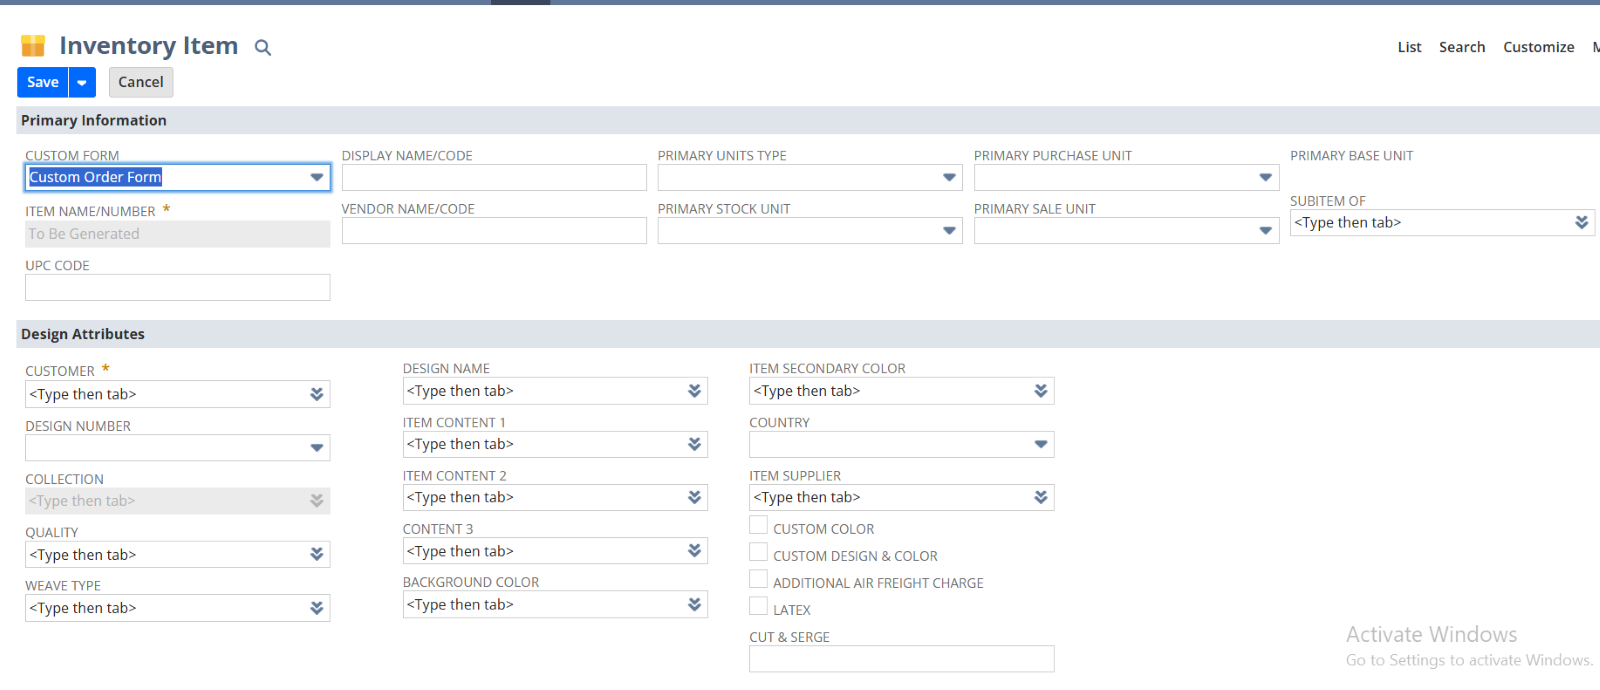Check the Additional Air Freight Charge box
The image size is (1600, 690).
(x=759, y=580)
